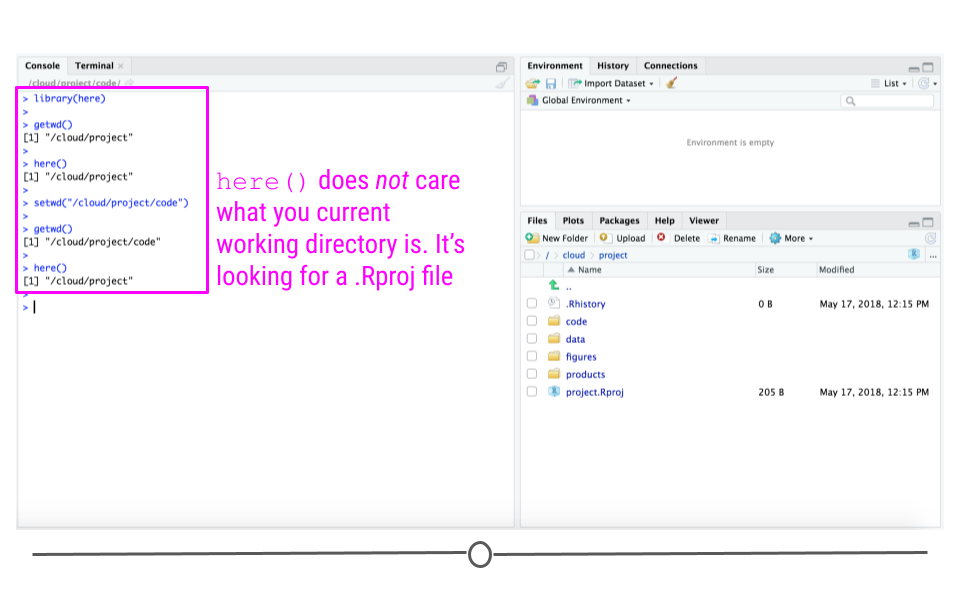Click the Delete button
Screen dimensions: 960x600
tap(678, 238)
